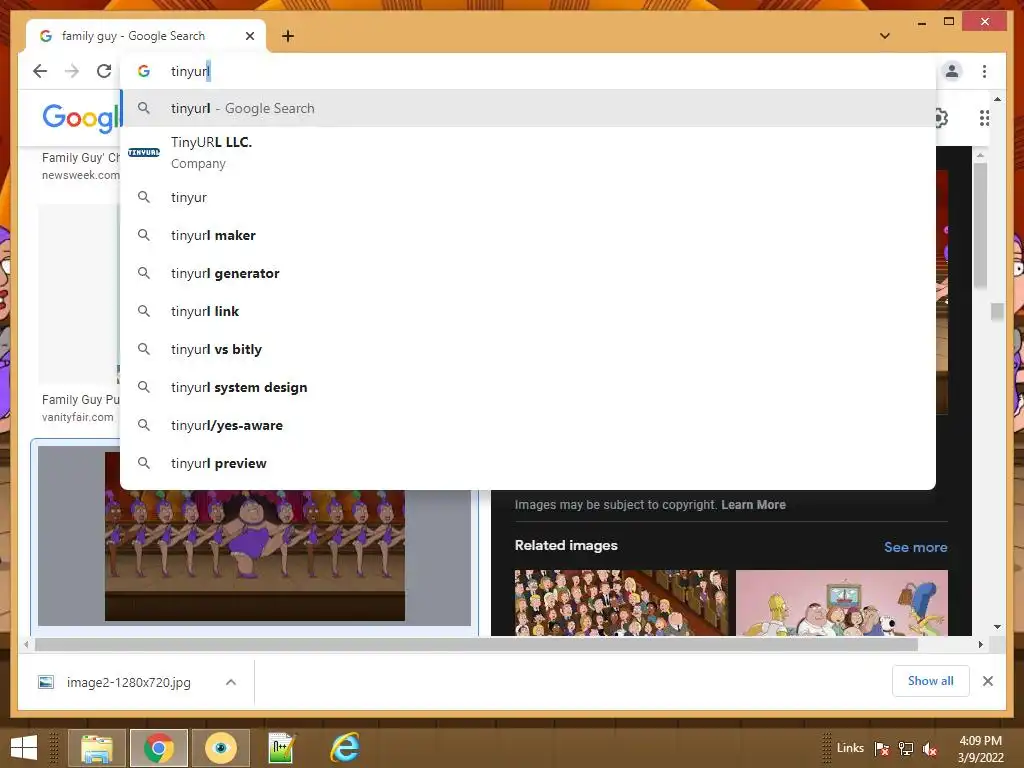Open the Action Center flag tray icon
The width and height of the screenshot is (1024, 768).
coord(882,749)
